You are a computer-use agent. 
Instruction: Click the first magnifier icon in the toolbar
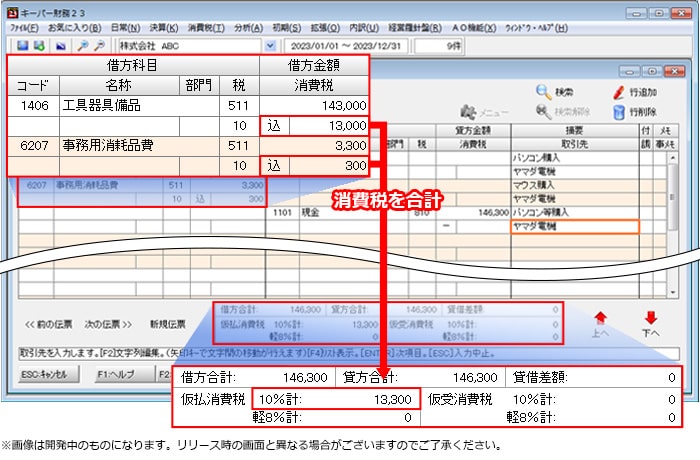[x=83, y=46]
